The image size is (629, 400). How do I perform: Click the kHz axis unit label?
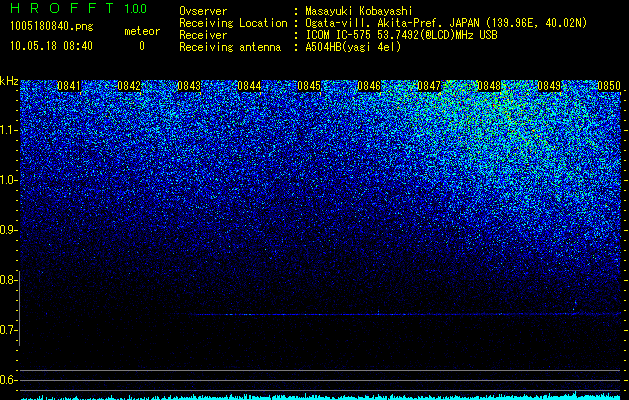click(9, 81)
